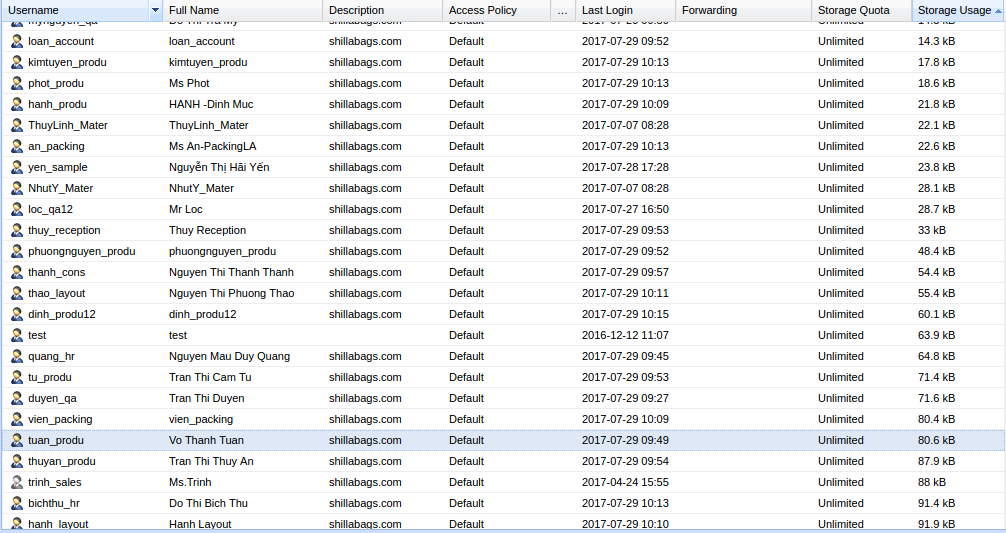The height and width of the screenshot is (533, 1006).
Task: Click full name 'Tran Thi Thuy An'
Action: [211, 461]
